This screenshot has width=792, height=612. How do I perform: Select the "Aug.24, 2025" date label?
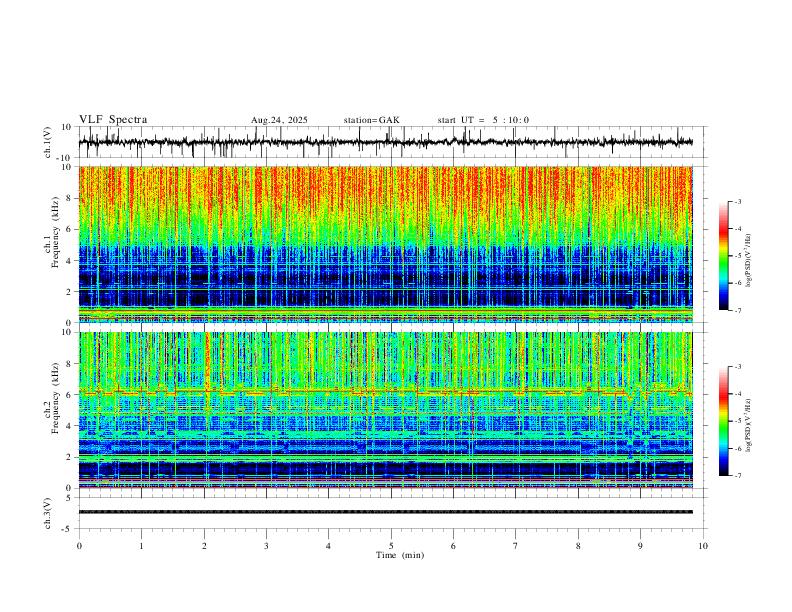[x=279, y=120]
